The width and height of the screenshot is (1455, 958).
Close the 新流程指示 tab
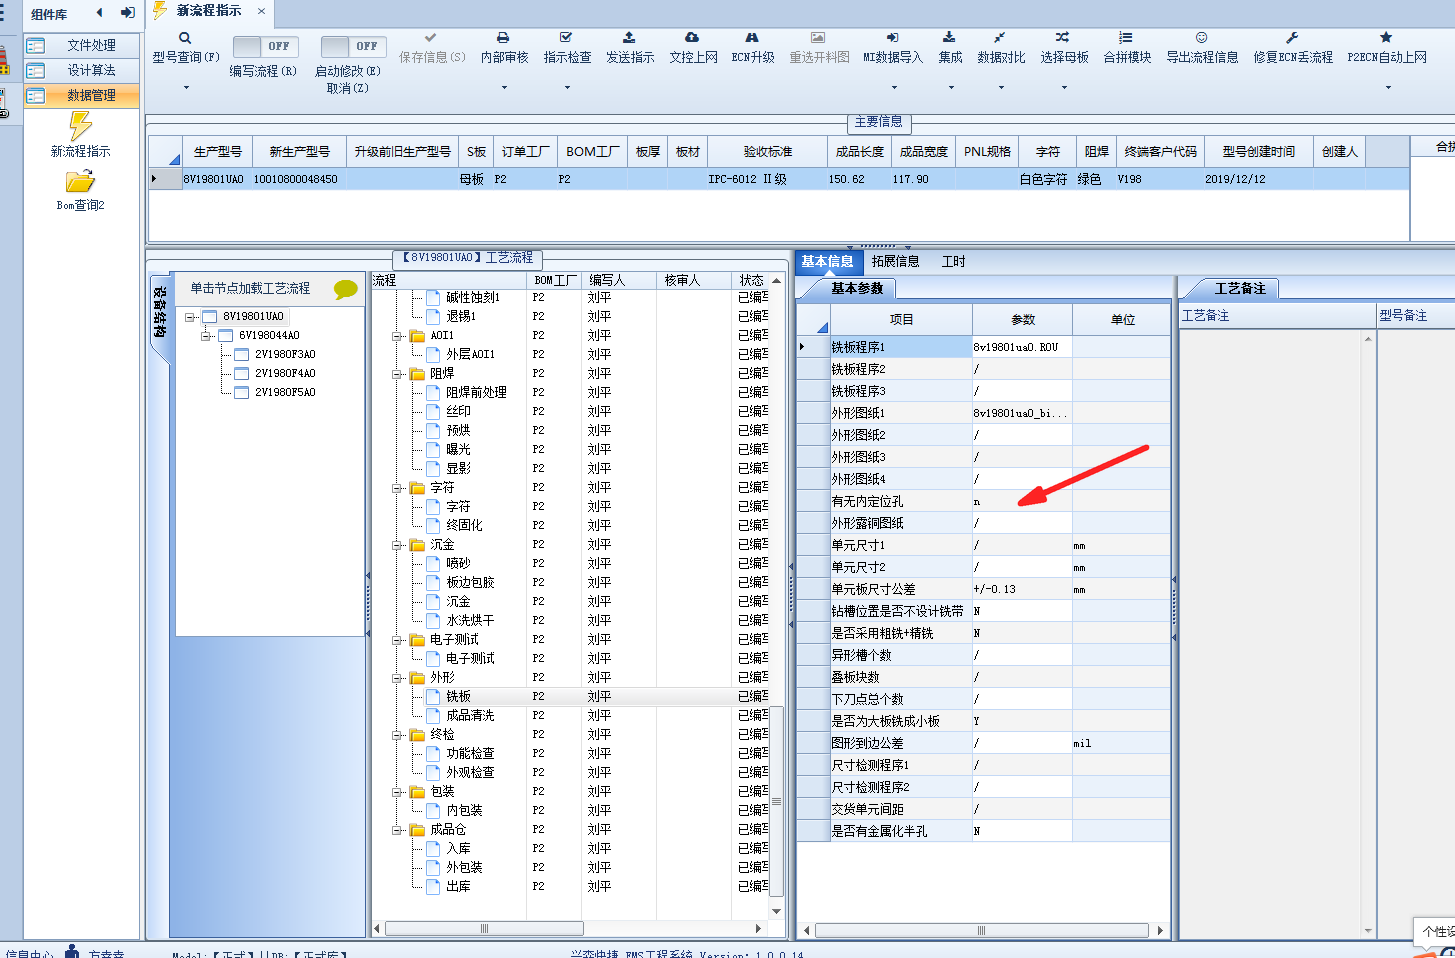(261, 11)
